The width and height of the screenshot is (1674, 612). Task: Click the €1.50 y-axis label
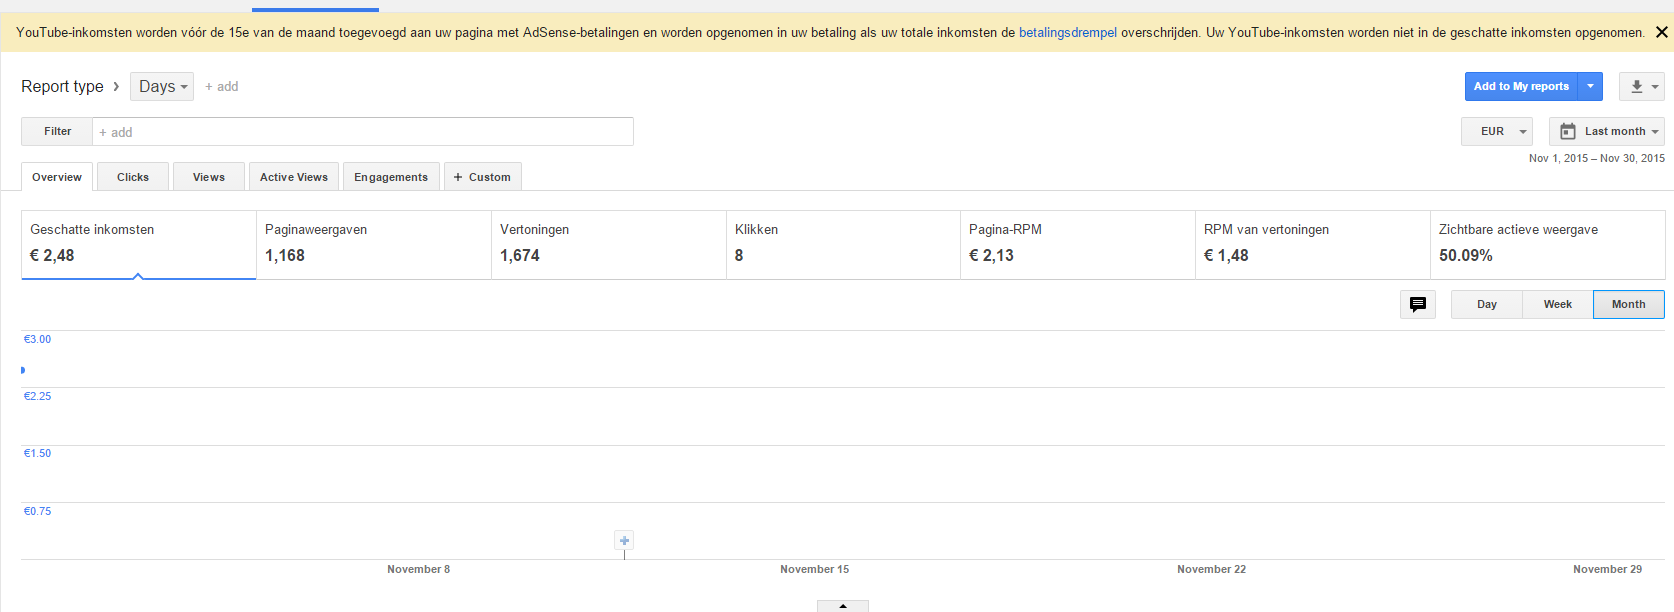(37, 453)
